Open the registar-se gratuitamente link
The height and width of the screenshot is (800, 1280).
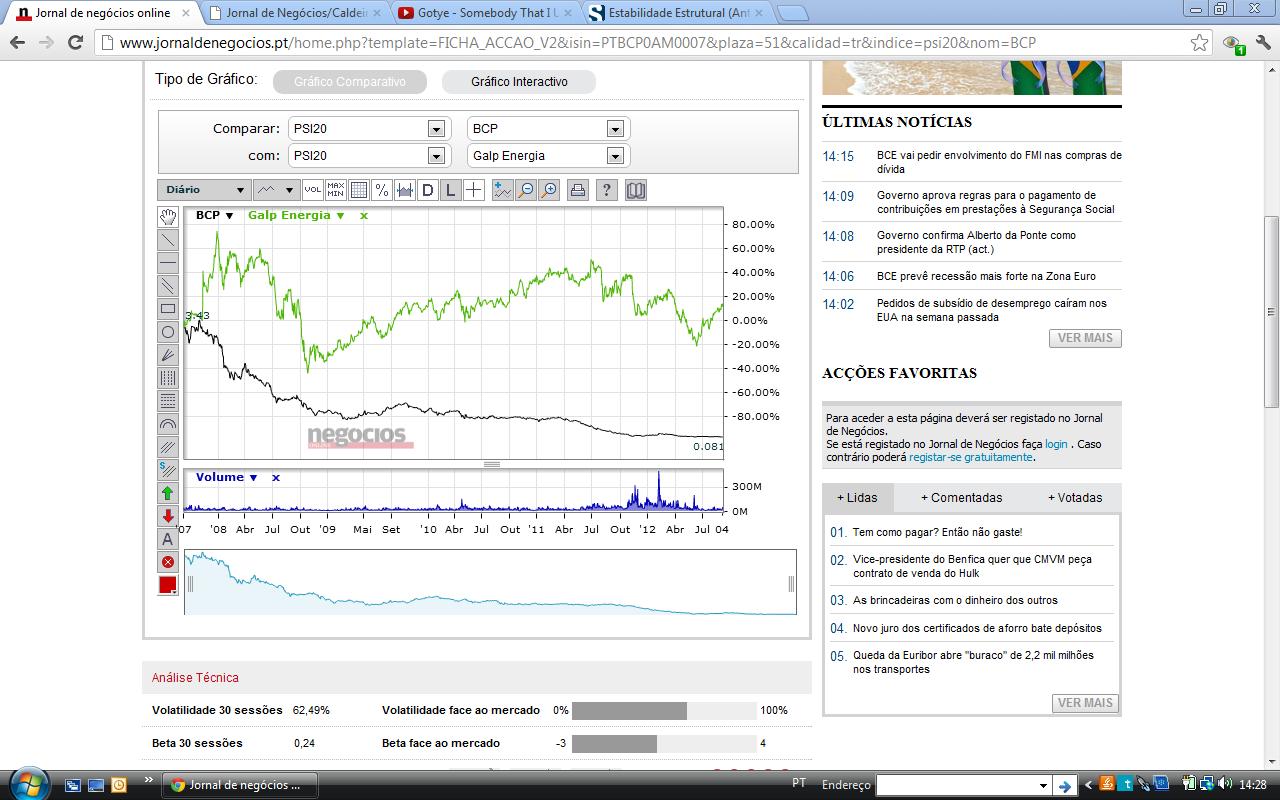coord(970,457)
